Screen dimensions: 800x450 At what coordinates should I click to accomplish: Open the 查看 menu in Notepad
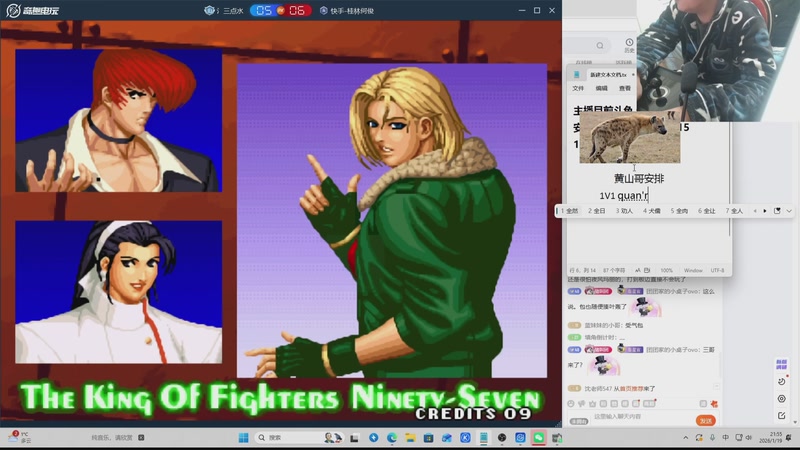click(625, 88)
